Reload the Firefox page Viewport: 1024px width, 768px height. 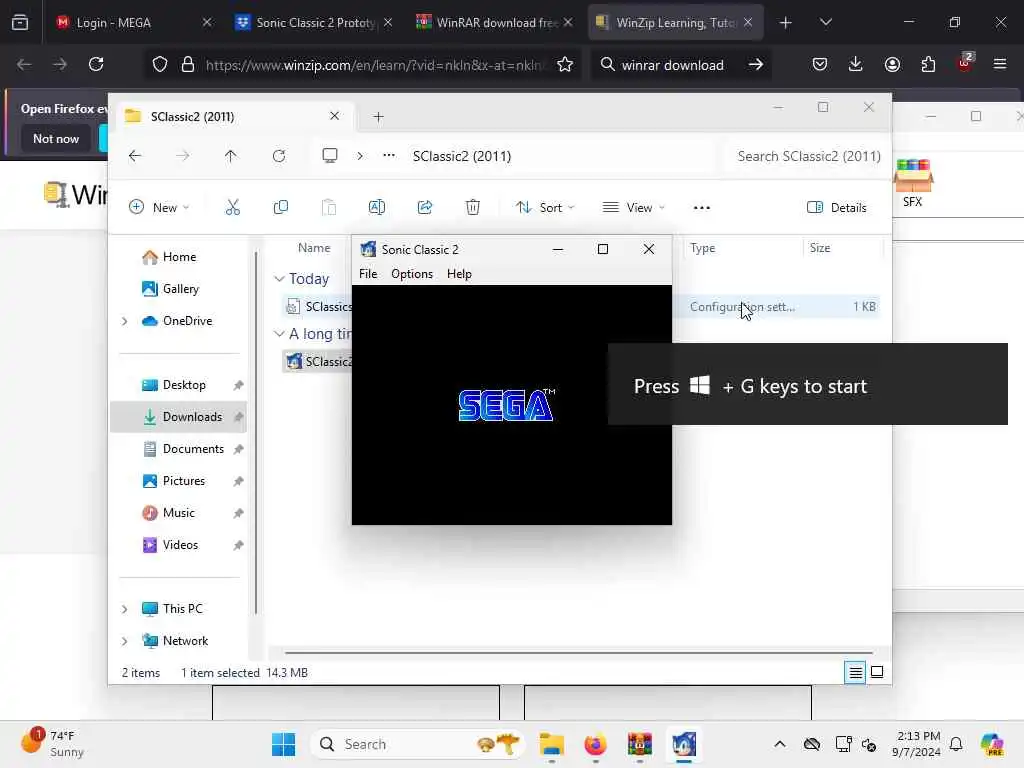[96, 64]
